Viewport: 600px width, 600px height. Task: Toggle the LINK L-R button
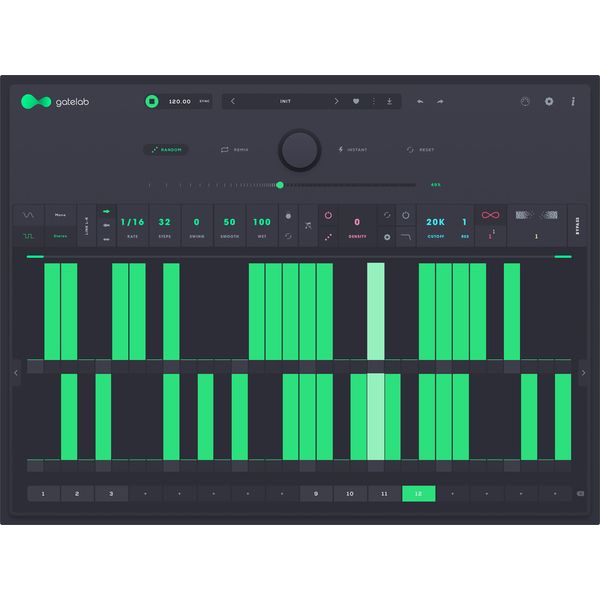point(86,226)
